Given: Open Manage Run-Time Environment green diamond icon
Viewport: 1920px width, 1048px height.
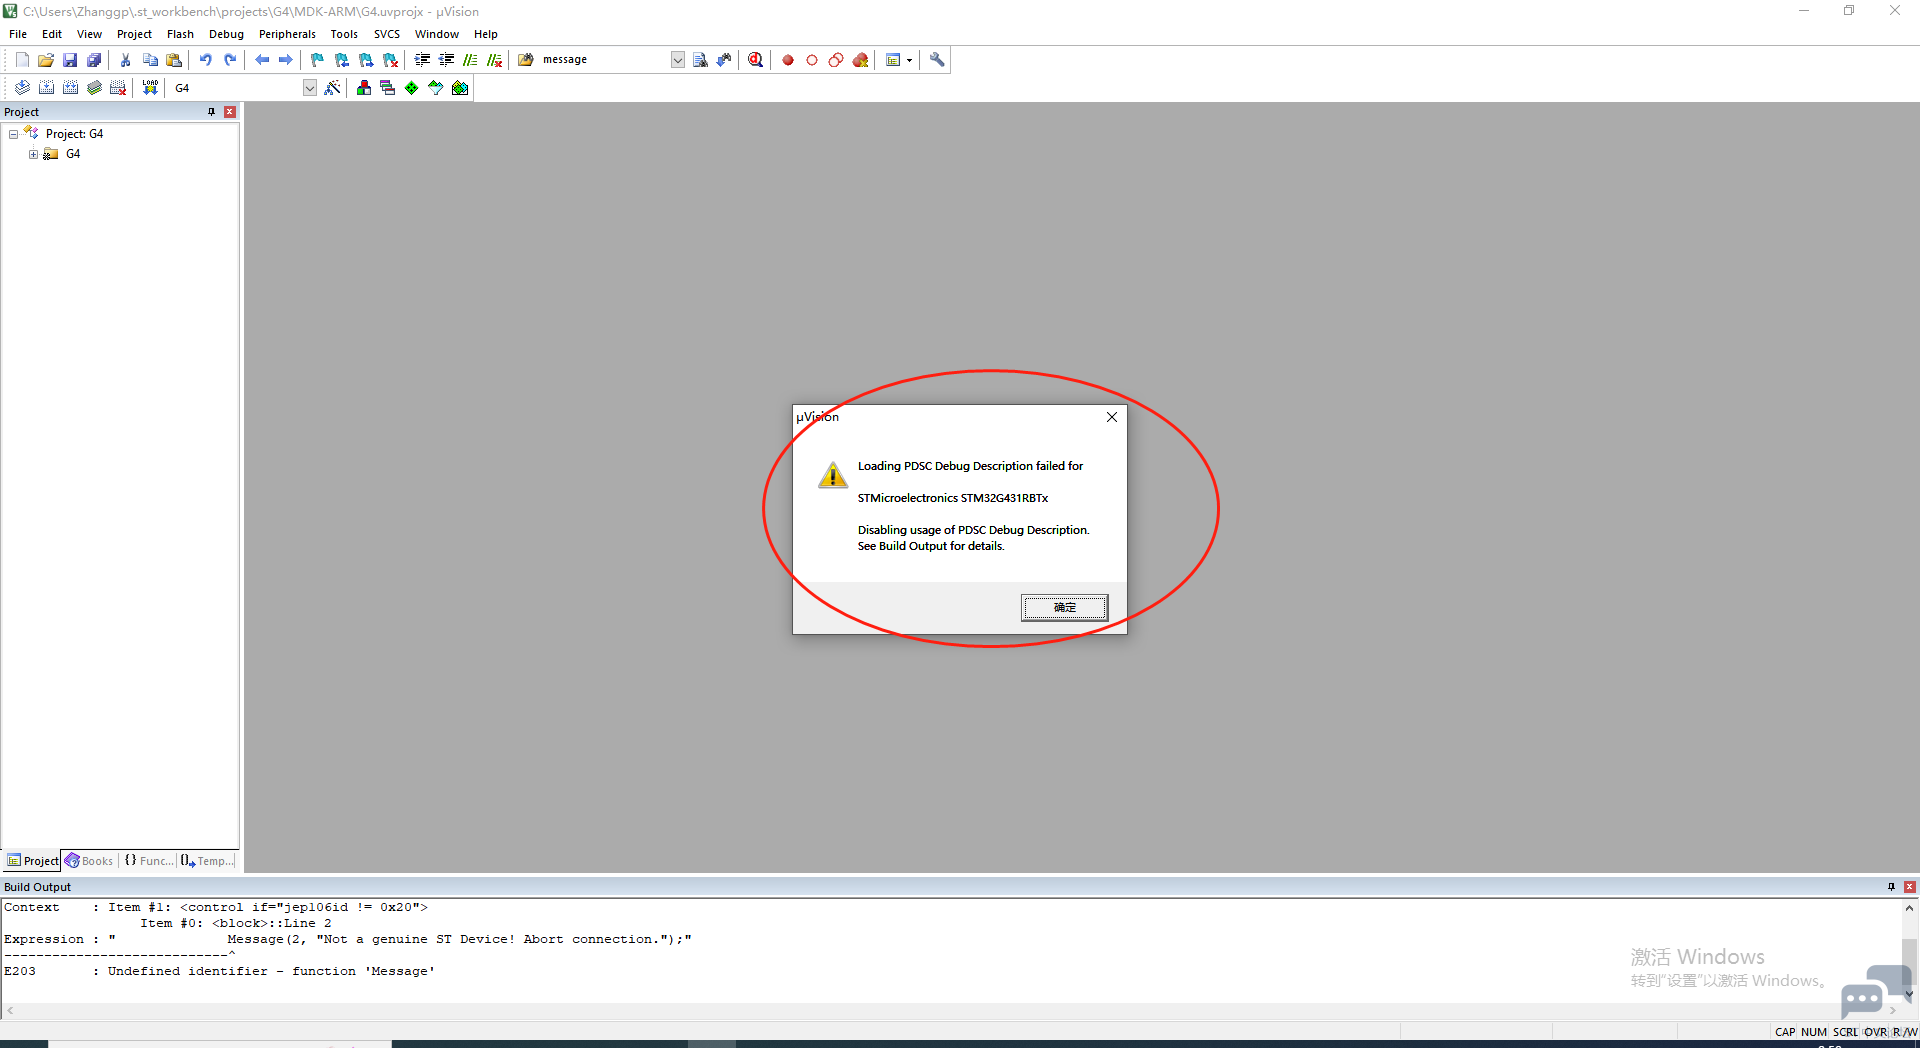Looking at the screenshot, I should point(412,88).
